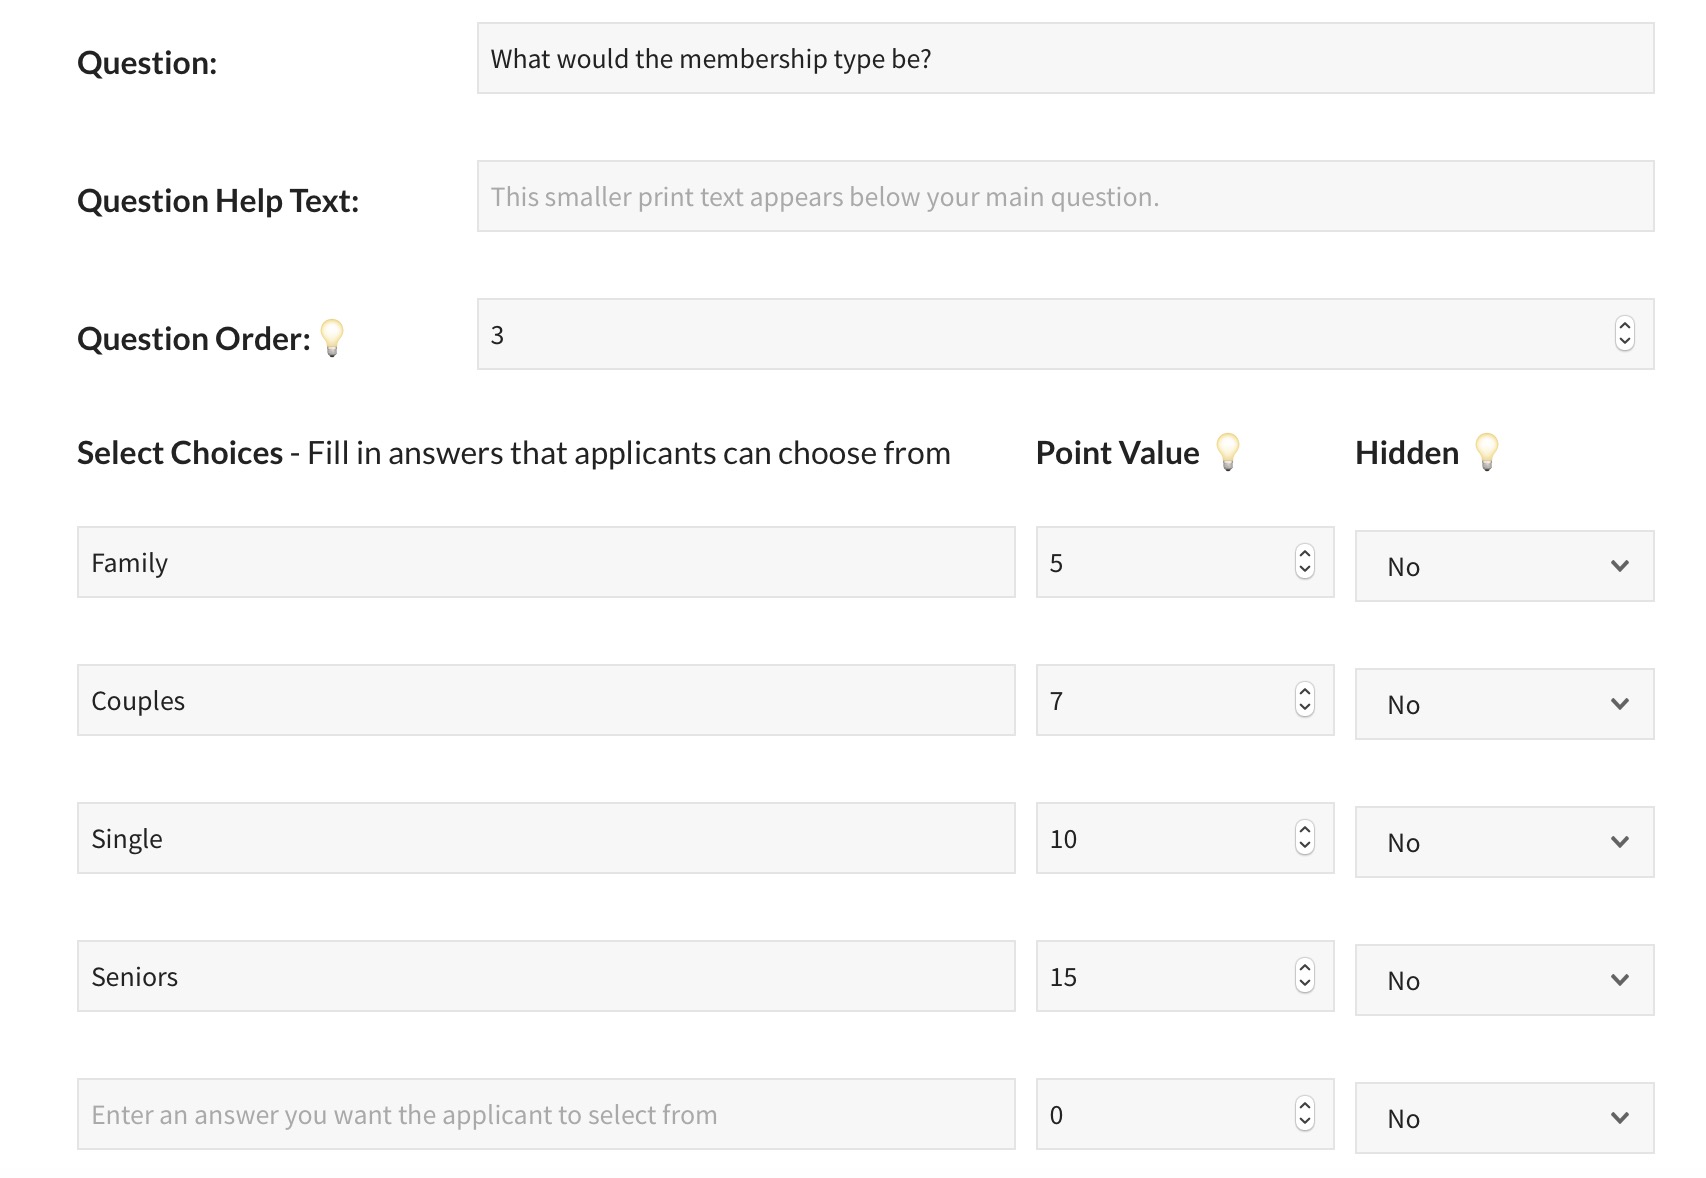Image resolution: width=1706 pixels, height=1178 pixels.
Task: Click the Question text field
Action: (1065, 59)
